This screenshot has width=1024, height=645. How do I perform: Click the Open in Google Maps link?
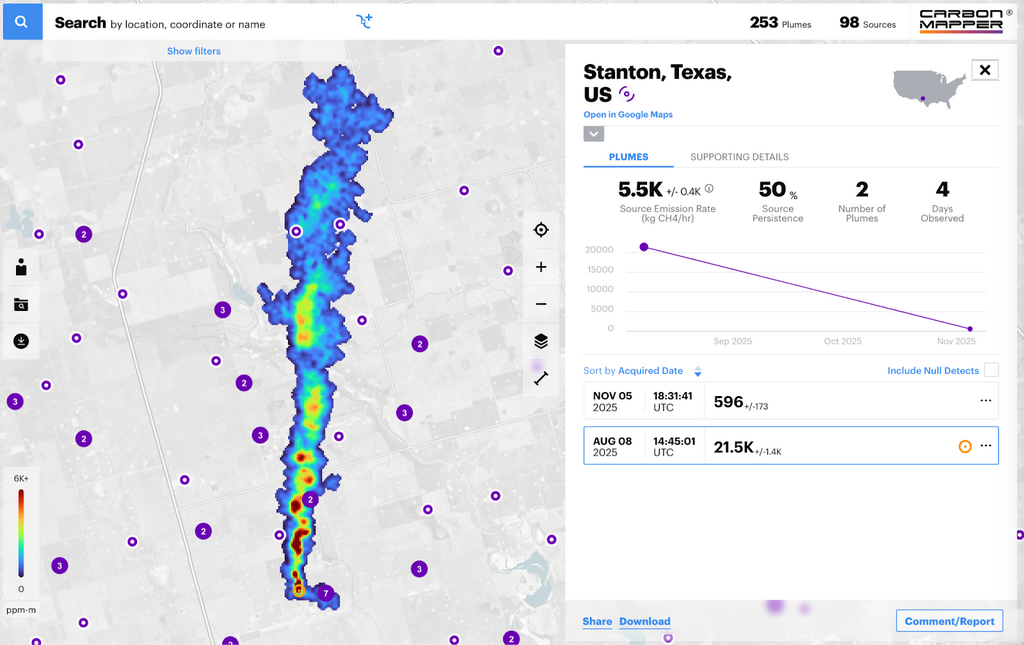(x=628, y=115)
